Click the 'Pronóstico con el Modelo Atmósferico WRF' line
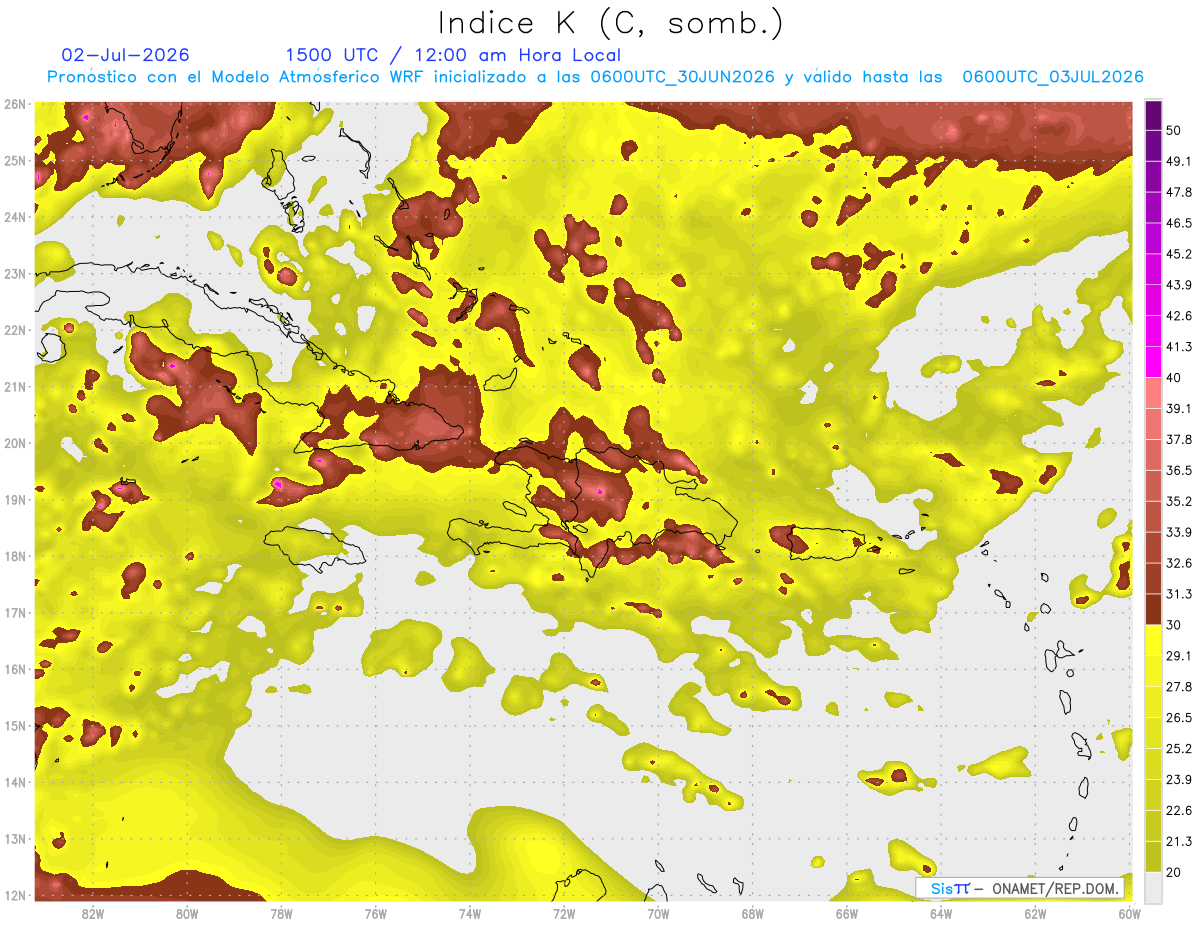The height and width of the screenshot is (927, 1200). pyautogui.click(x=595, y=77)
